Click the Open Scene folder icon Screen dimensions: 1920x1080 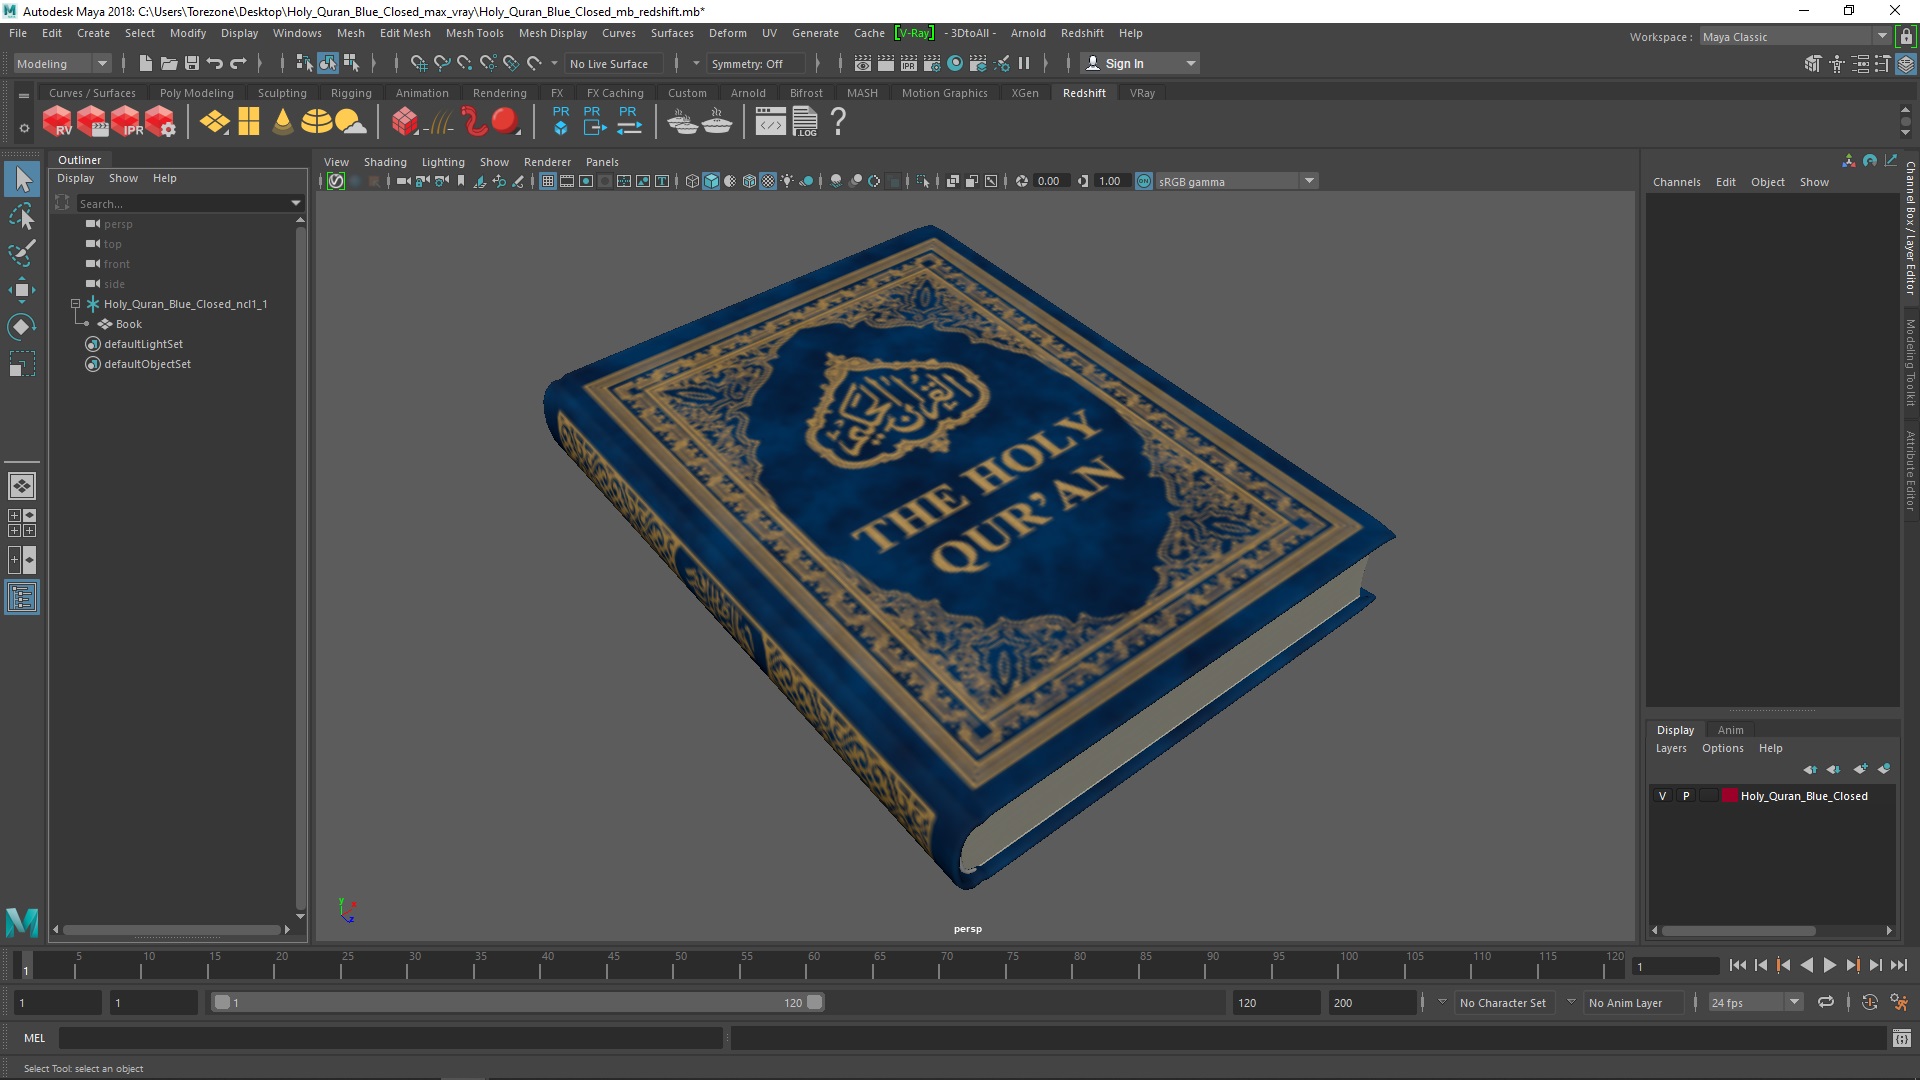(x=169, y=63)
